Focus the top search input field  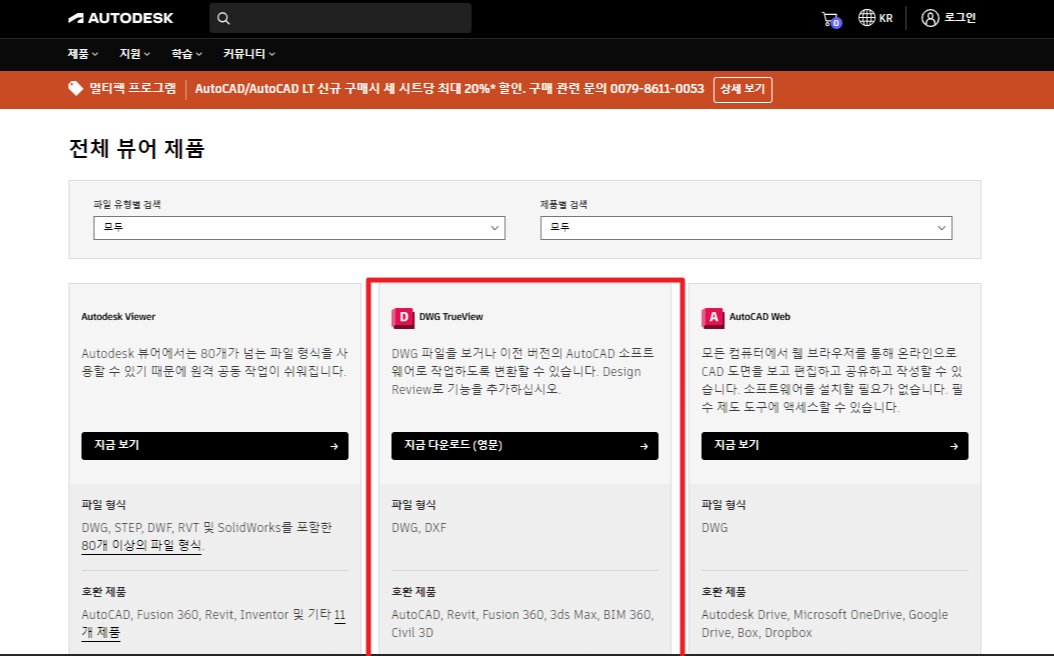pyautogui.click(x=340, y=18)
